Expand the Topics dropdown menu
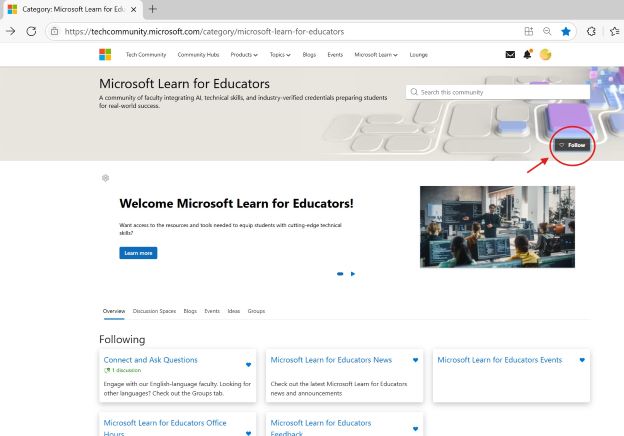Image resolution: width=624 pixels, height=436 pixels. pyautogui.click(x=280, y=55)
